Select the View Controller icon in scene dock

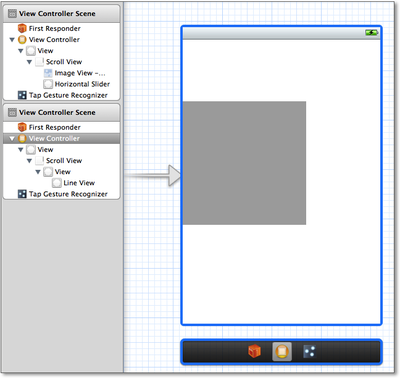pyautogui.click(x=282, y=351)
